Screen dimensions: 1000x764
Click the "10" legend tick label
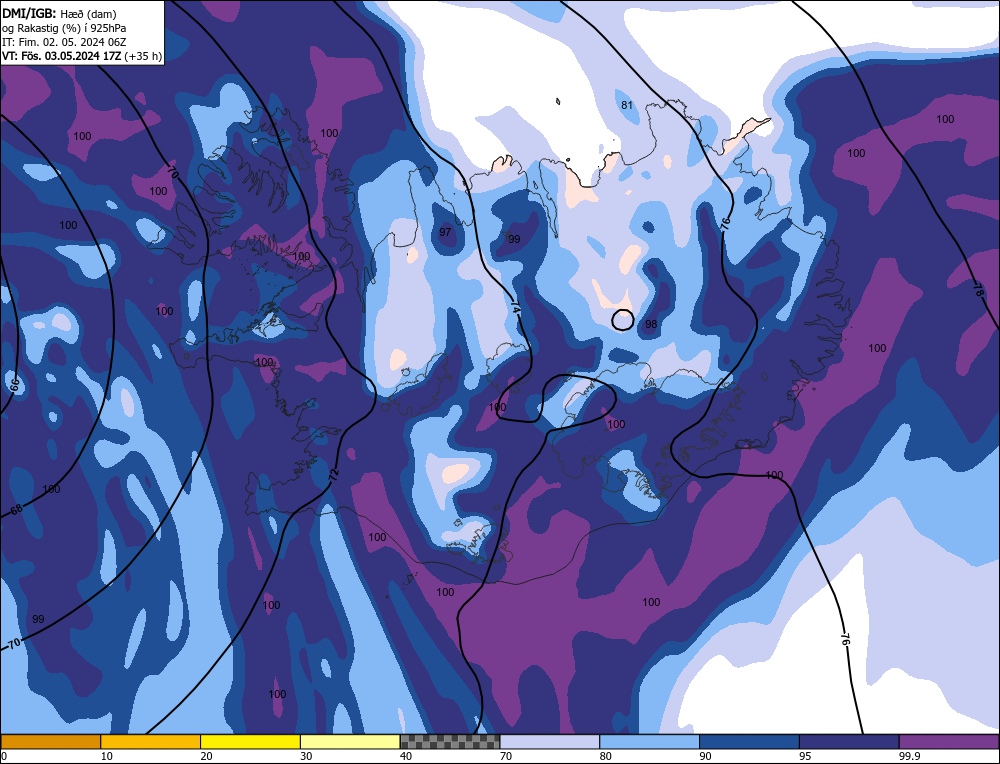tap(107, 756)
